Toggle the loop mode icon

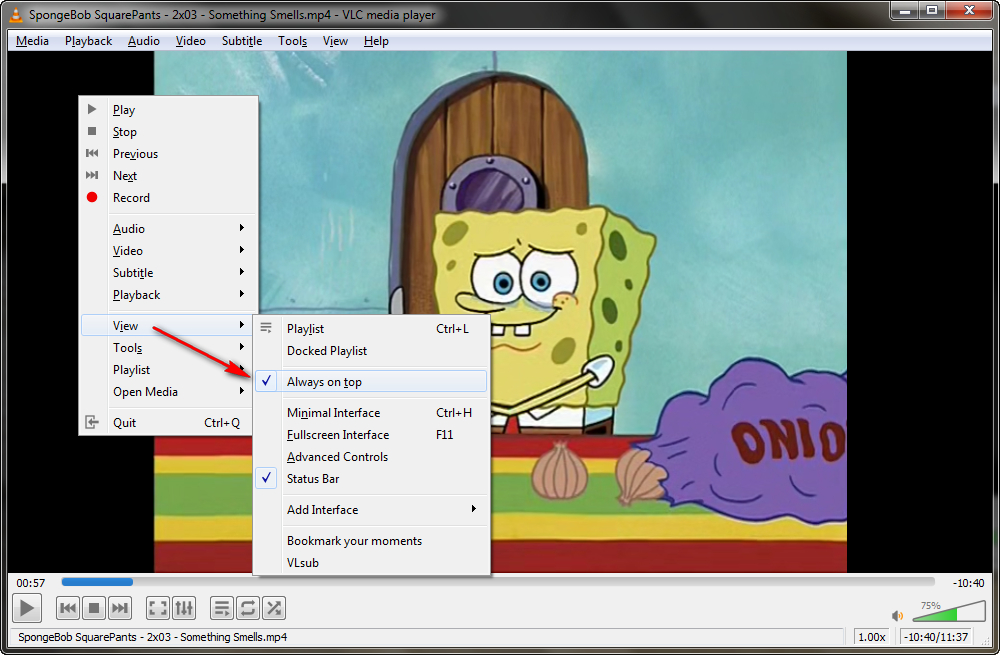pyautogui.click(x=247, y=607)
